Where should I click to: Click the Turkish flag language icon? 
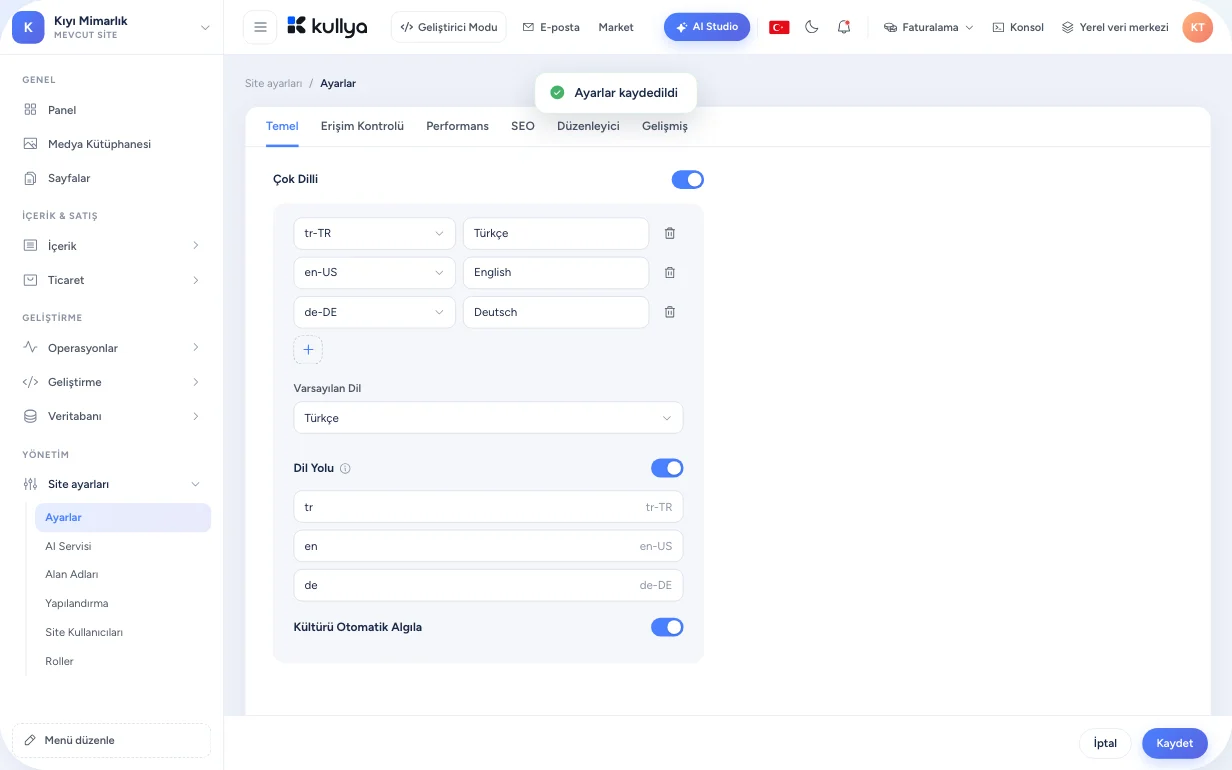point(779,27)
